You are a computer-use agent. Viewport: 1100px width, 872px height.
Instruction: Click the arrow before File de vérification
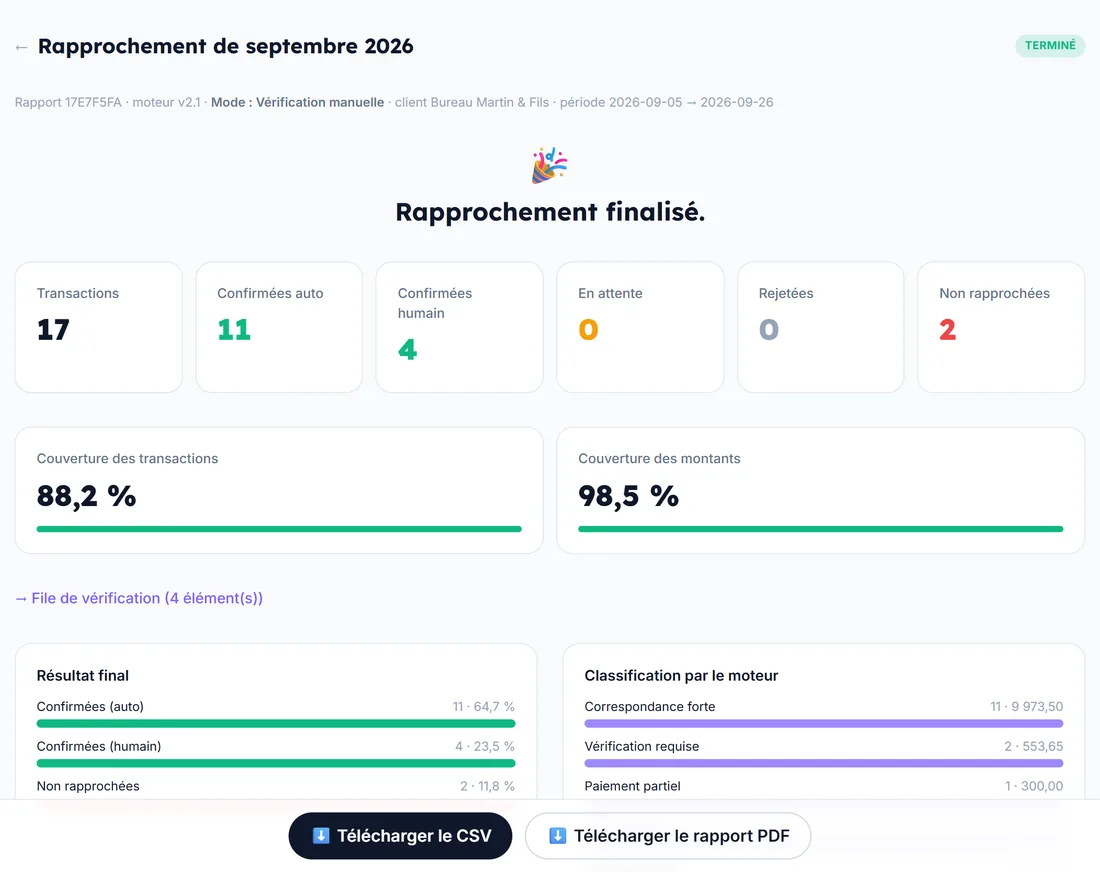tap(21, 598)
